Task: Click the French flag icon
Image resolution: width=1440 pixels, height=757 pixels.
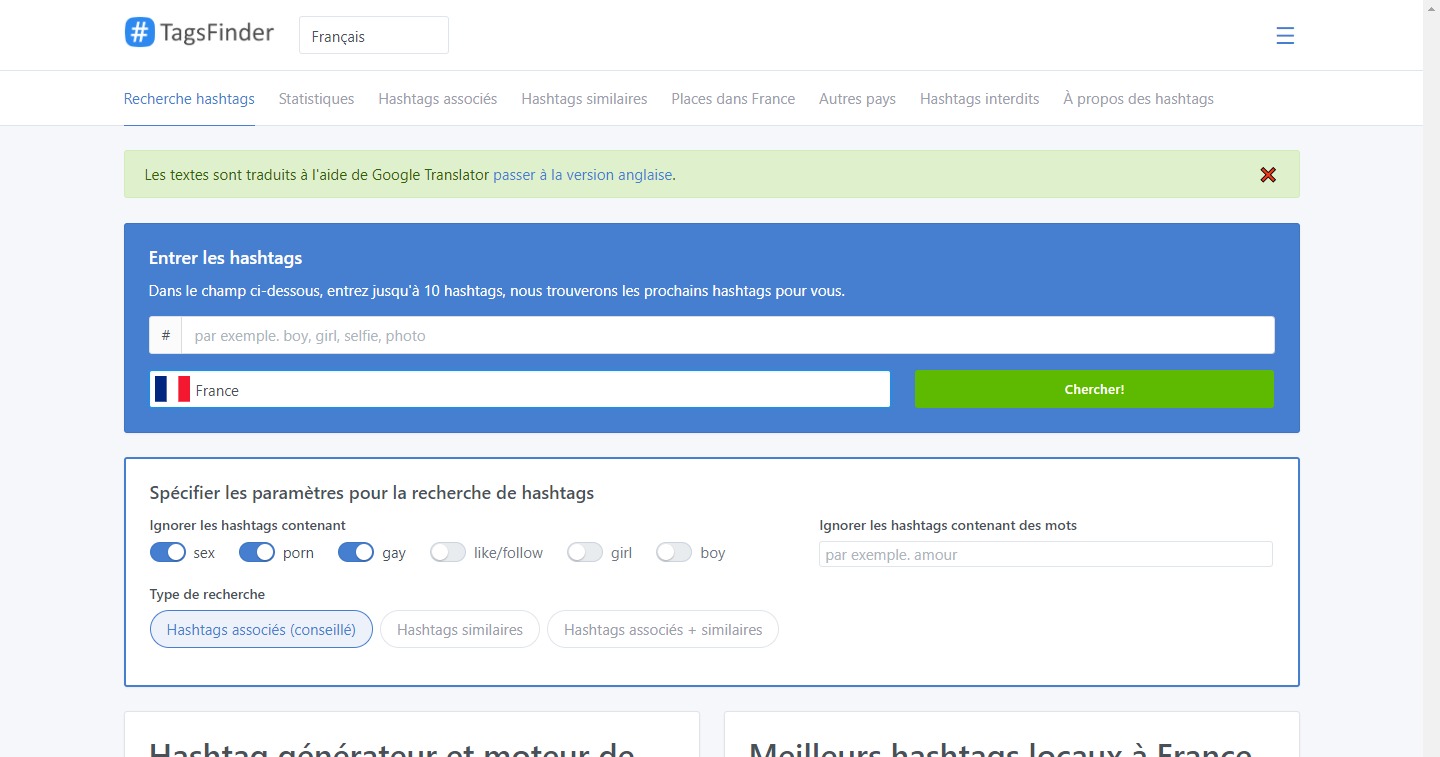Action: tap(172, 390)
